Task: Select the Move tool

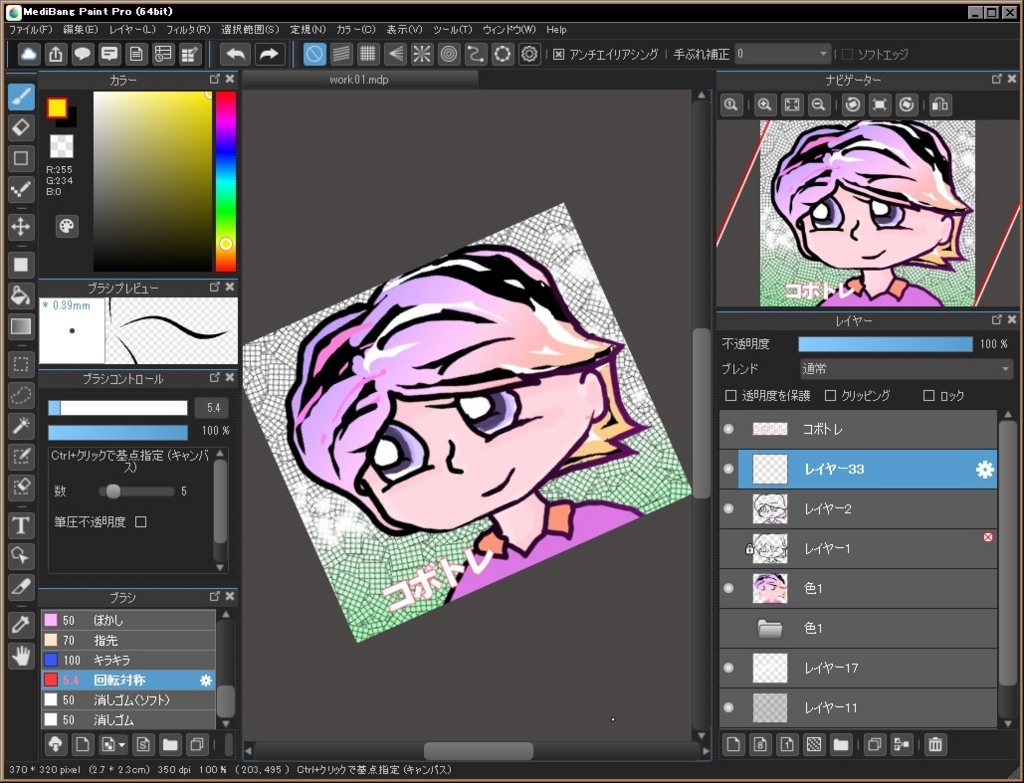Action: [21, 227]
